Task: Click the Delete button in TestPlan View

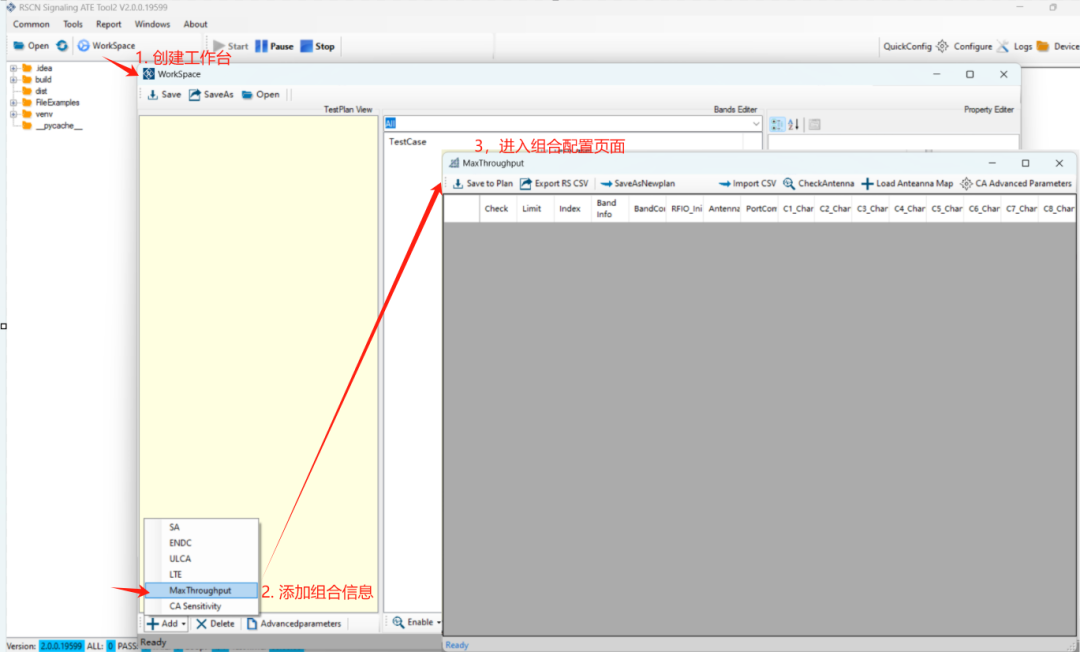Action: [216, 624]
